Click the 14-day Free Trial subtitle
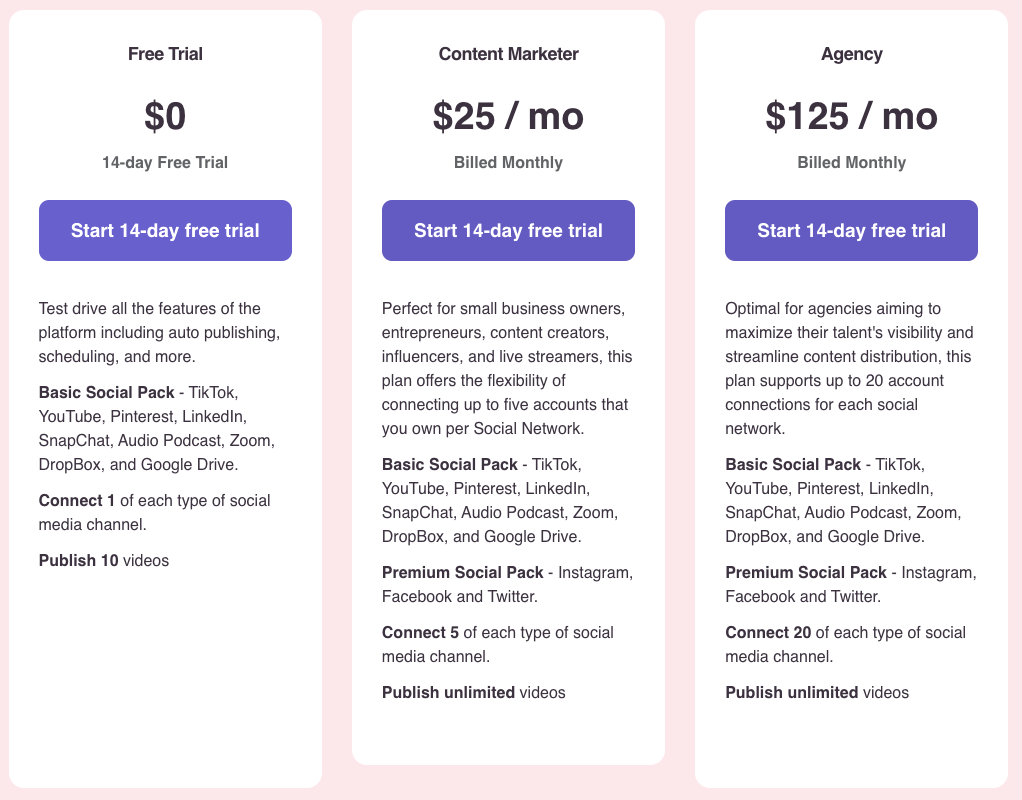 (x=165, y=161)
